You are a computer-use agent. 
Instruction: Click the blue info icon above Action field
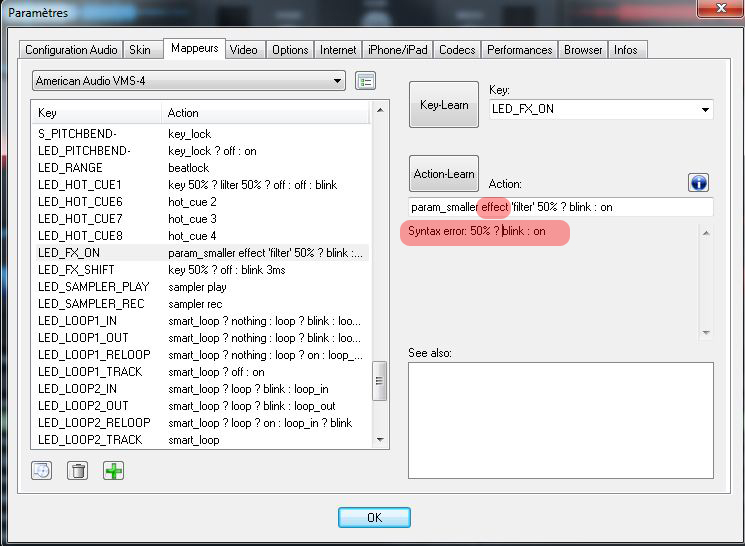(699, 182)
